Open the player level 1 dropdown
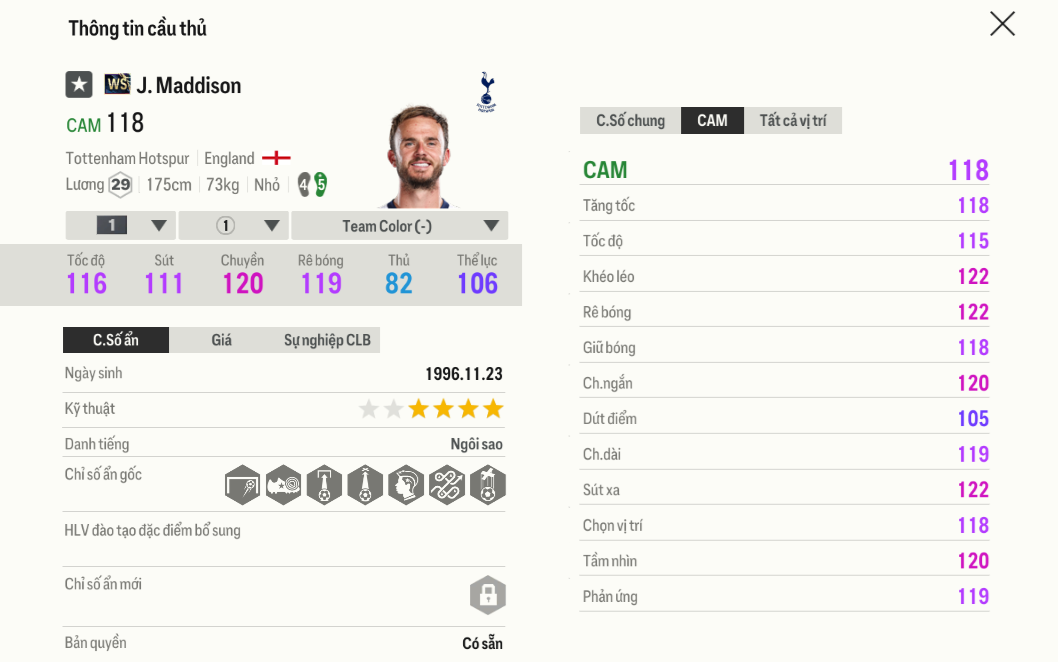 click(120, 225)
